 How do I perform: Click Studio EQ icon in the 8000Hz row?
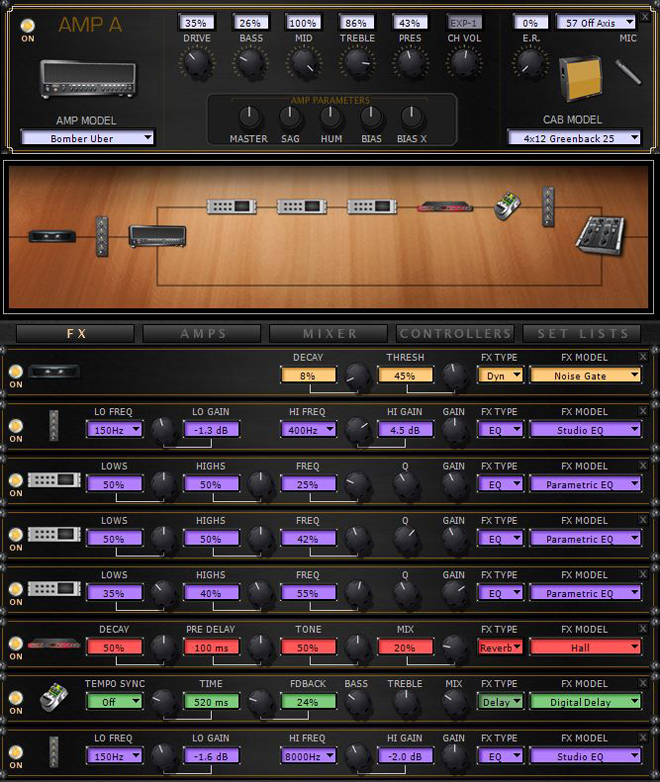pos(54,752)
